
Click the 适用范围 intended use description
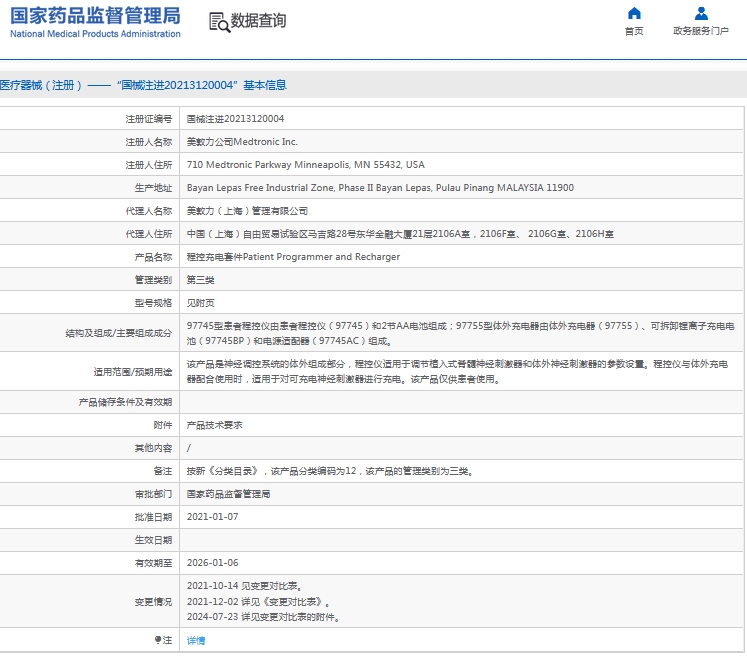[457, 372]
